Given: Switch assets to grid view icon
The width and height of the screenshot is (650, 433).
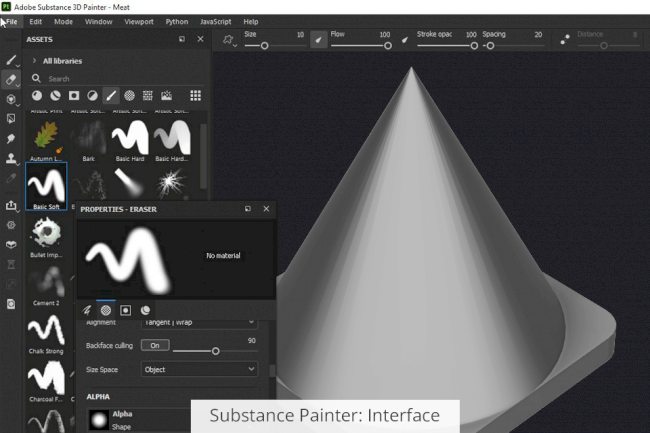Looking at the screenshot, I should tap(195, 96).
